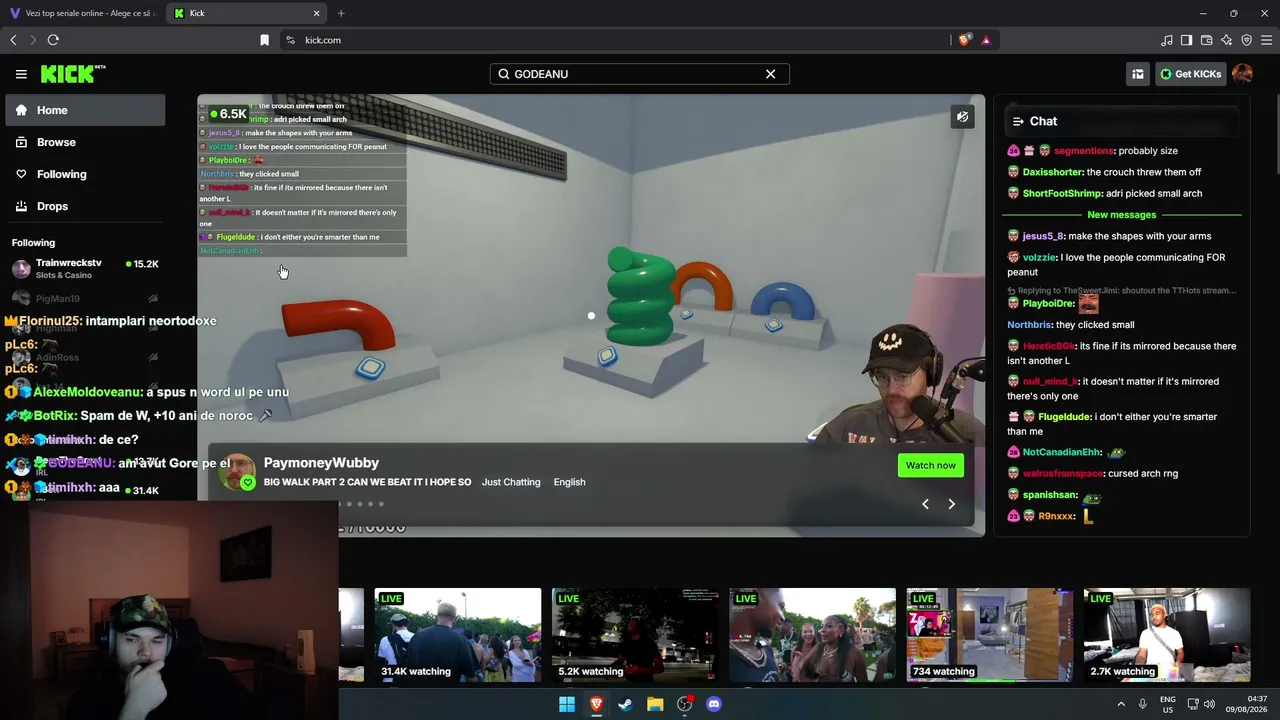The width and height of the screenshot is (1280, 720).
Task: Open the Just Chatting category tag
Action: point(511,482)
